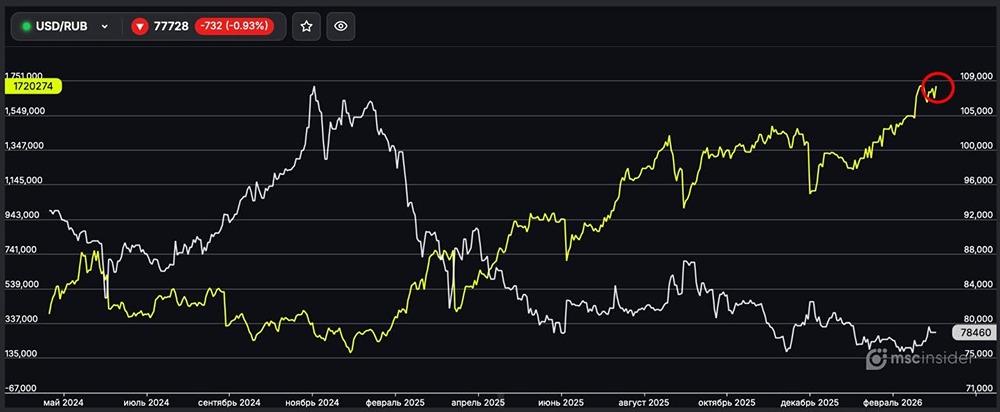Viewport: 1000px width, 412px height.
Task: Toggle chart visibility with the eye icon
Action: pyautogui.click(x=341, y=26)
